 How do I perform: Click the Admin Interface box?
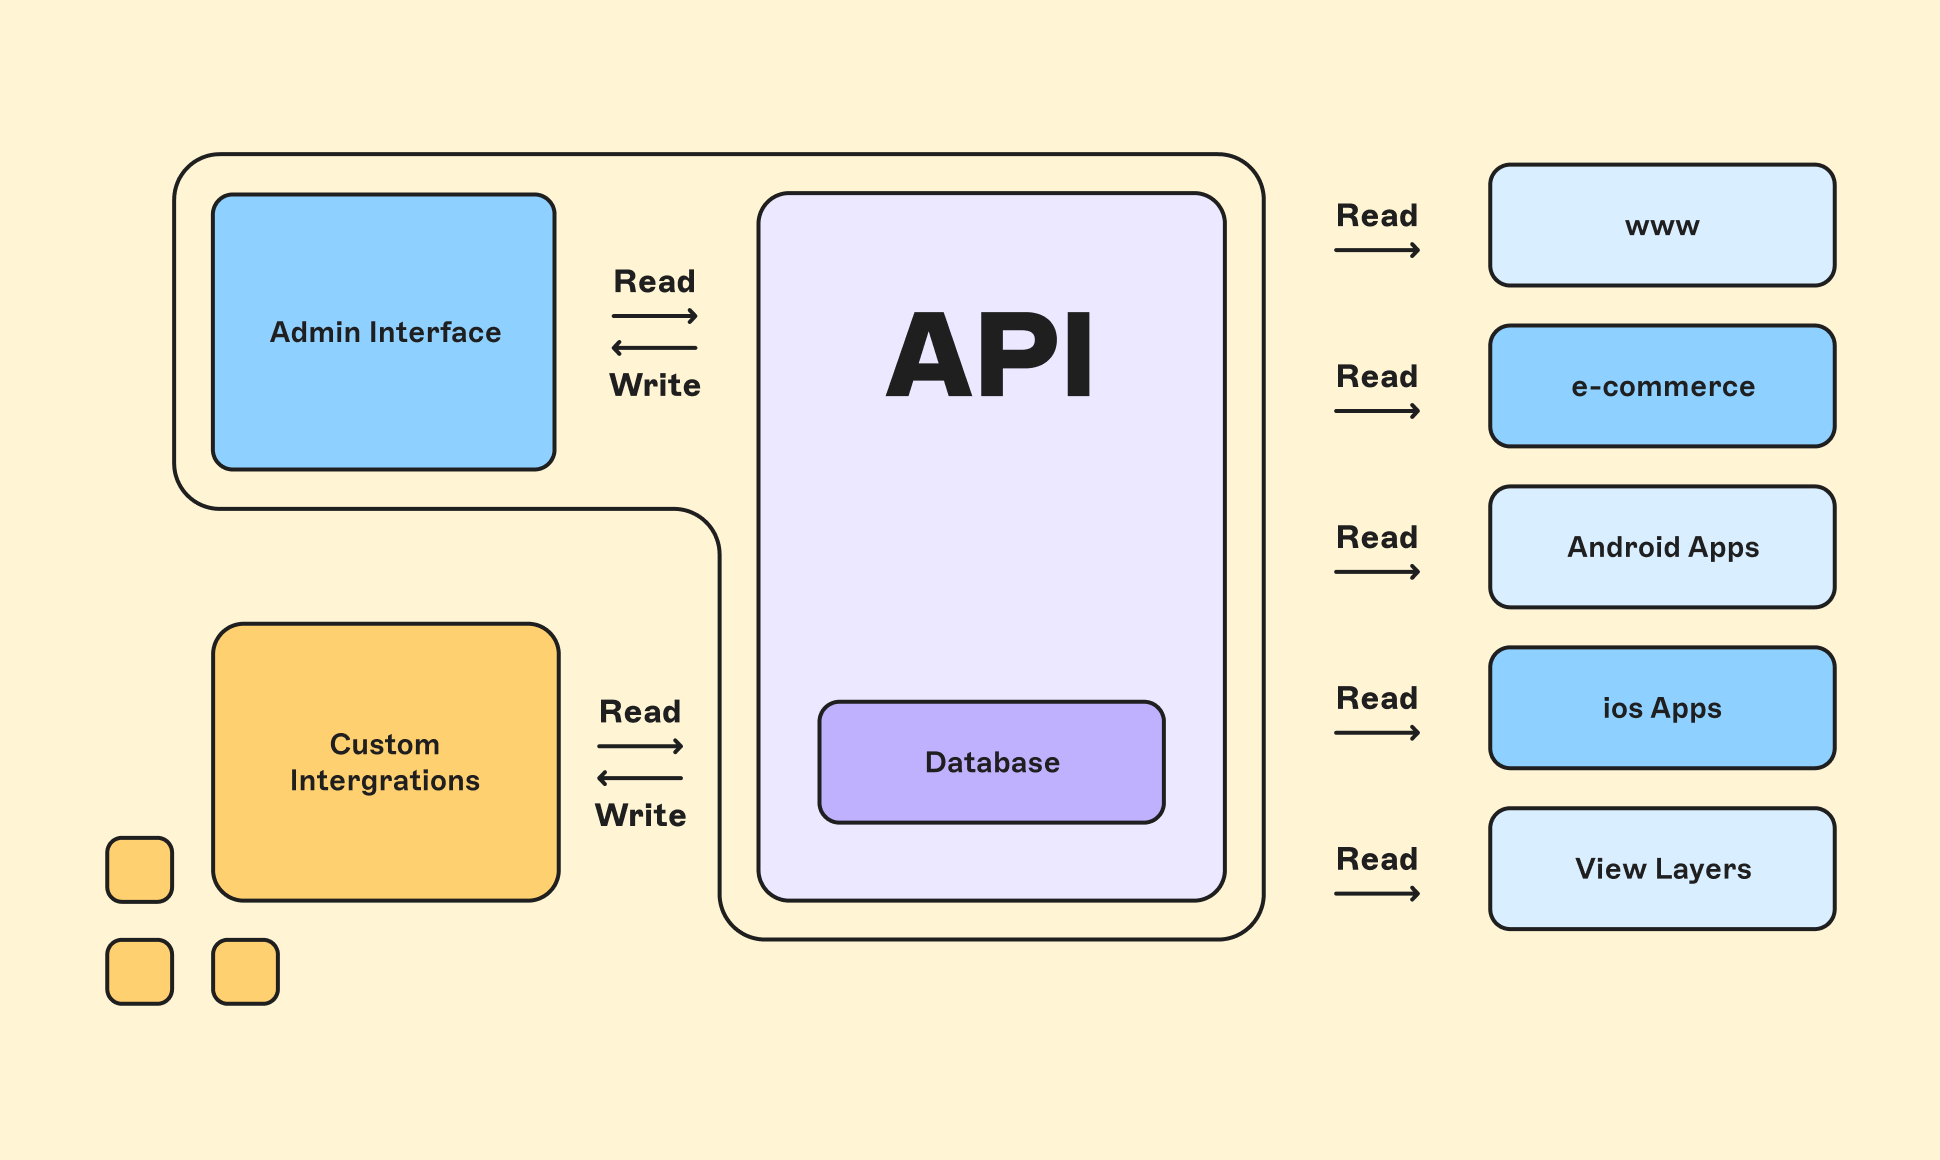click(x=384, y=332)
